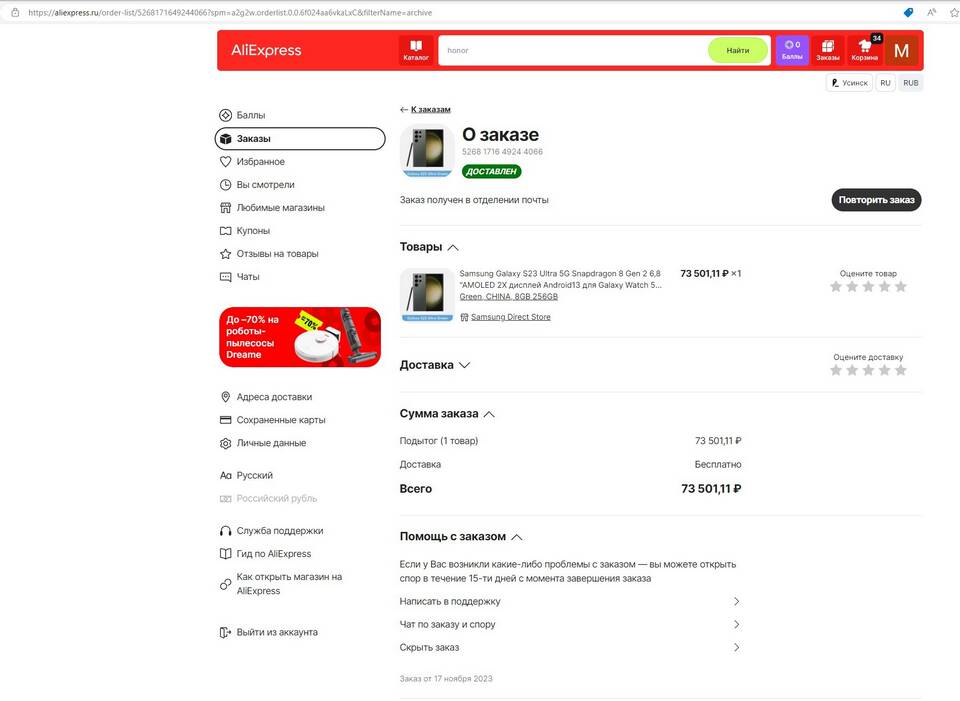Click the order thumbnail beside О заказе
Viewport: 960px width, 701px height.
point(427,151)
